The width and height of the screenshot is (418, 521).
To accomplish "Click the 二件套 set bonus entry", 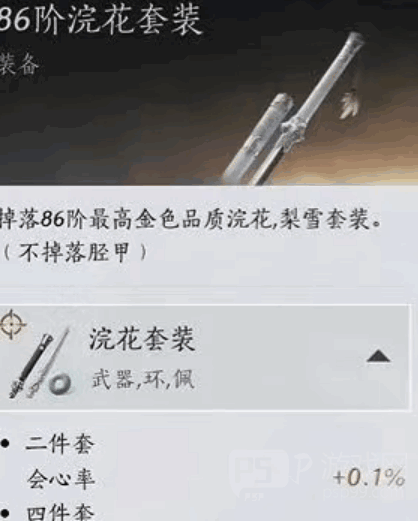I will (x=60, y=444).
